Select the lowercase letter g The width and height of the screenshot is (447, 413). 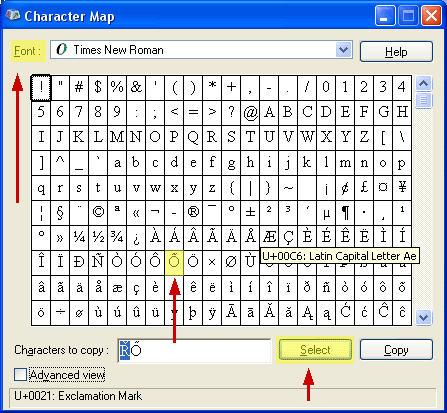[231, 163]
